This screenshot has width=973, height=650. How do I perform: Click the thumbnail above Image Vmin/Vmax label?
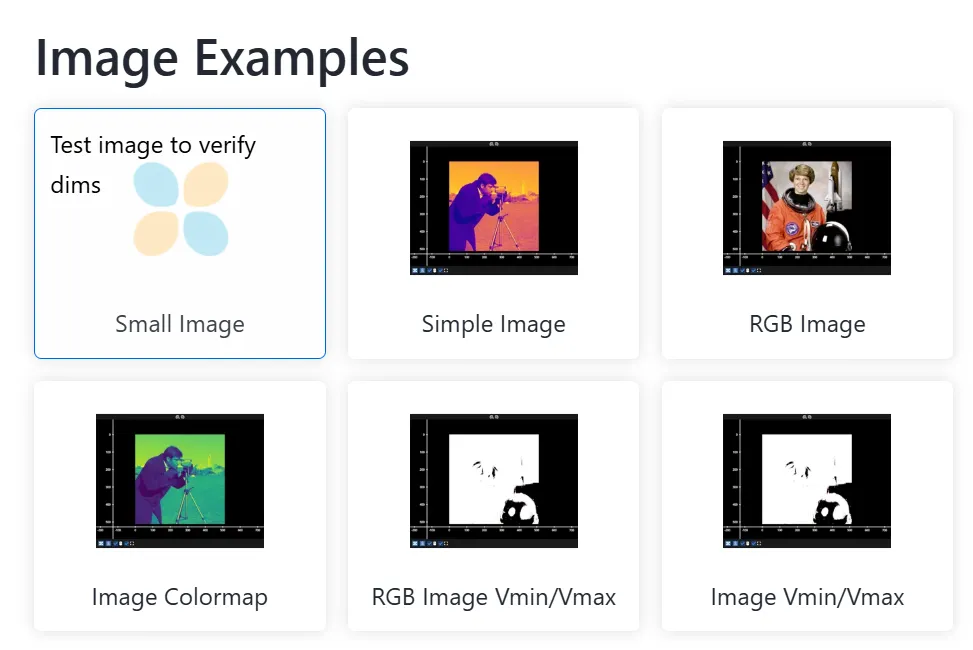[807, 480]
